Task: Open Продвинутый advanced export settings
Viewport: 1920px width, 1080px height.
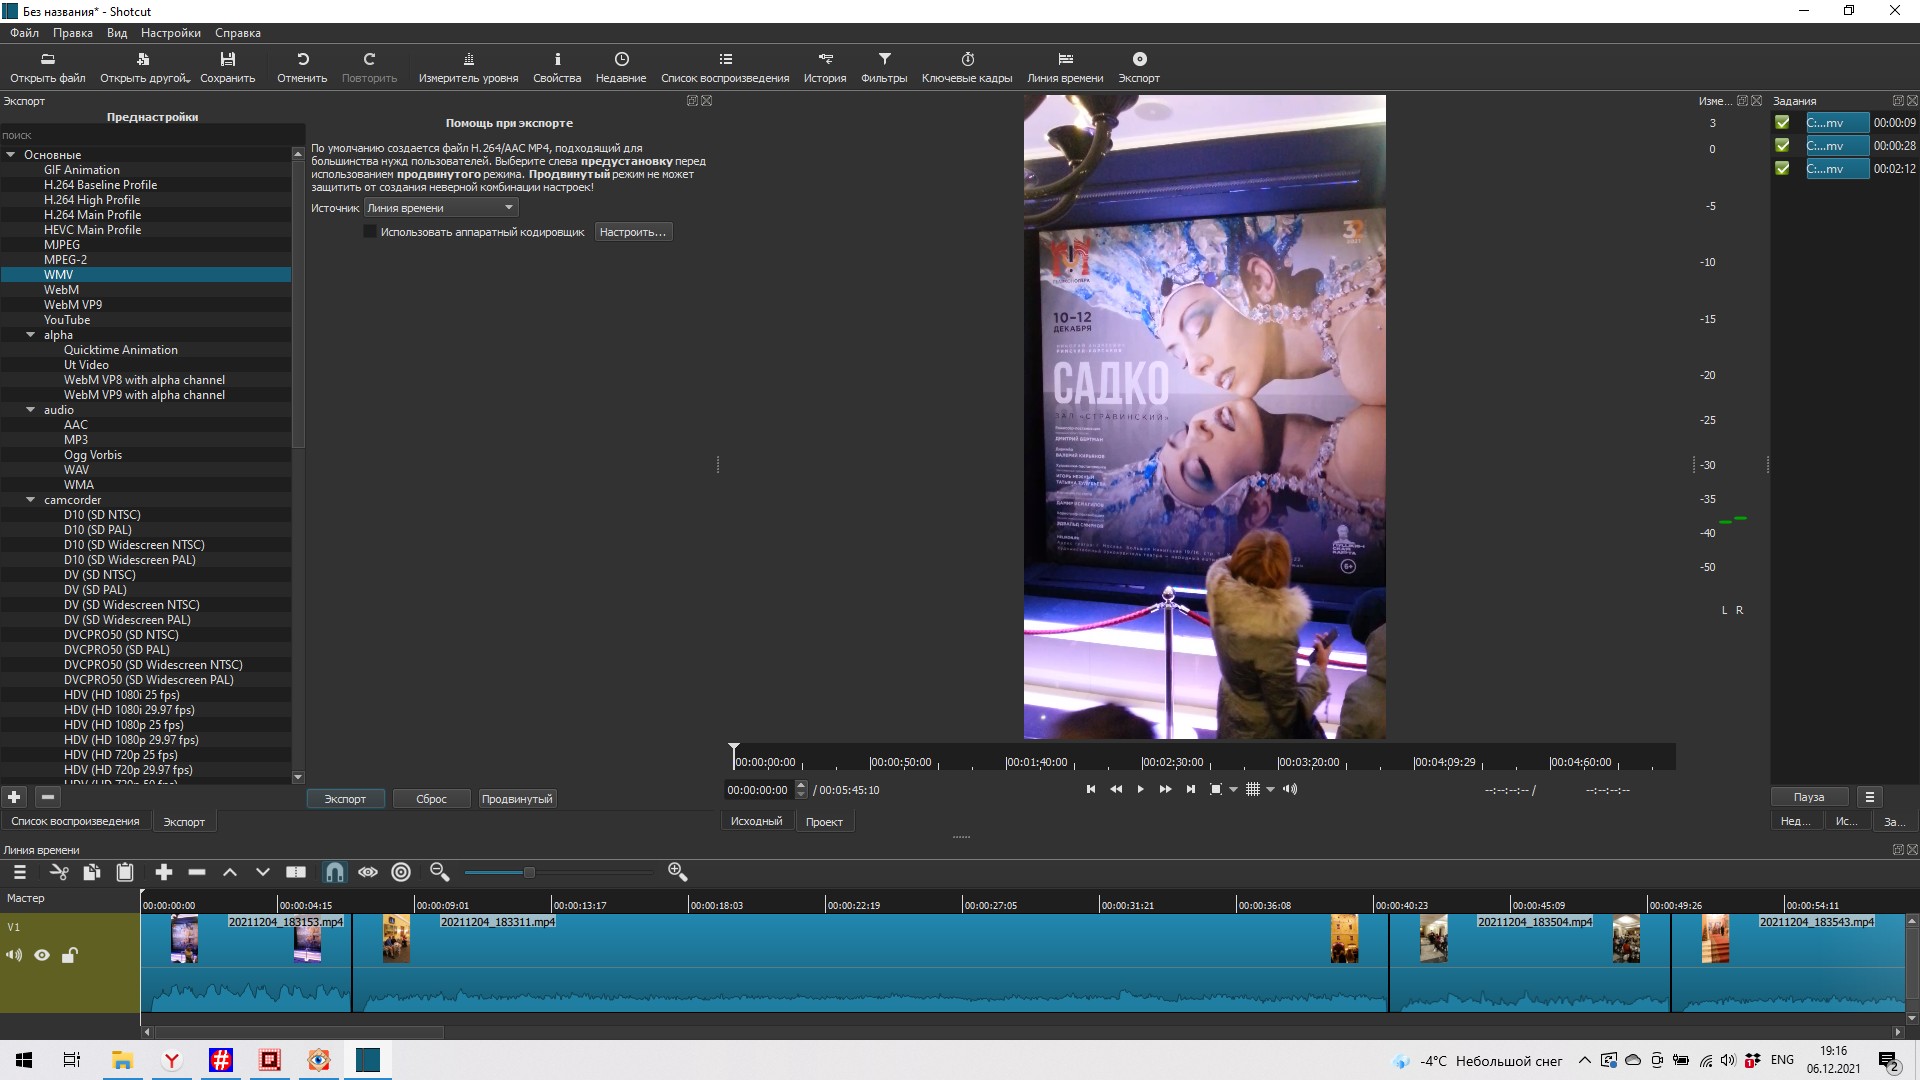Action: [517, 799]
